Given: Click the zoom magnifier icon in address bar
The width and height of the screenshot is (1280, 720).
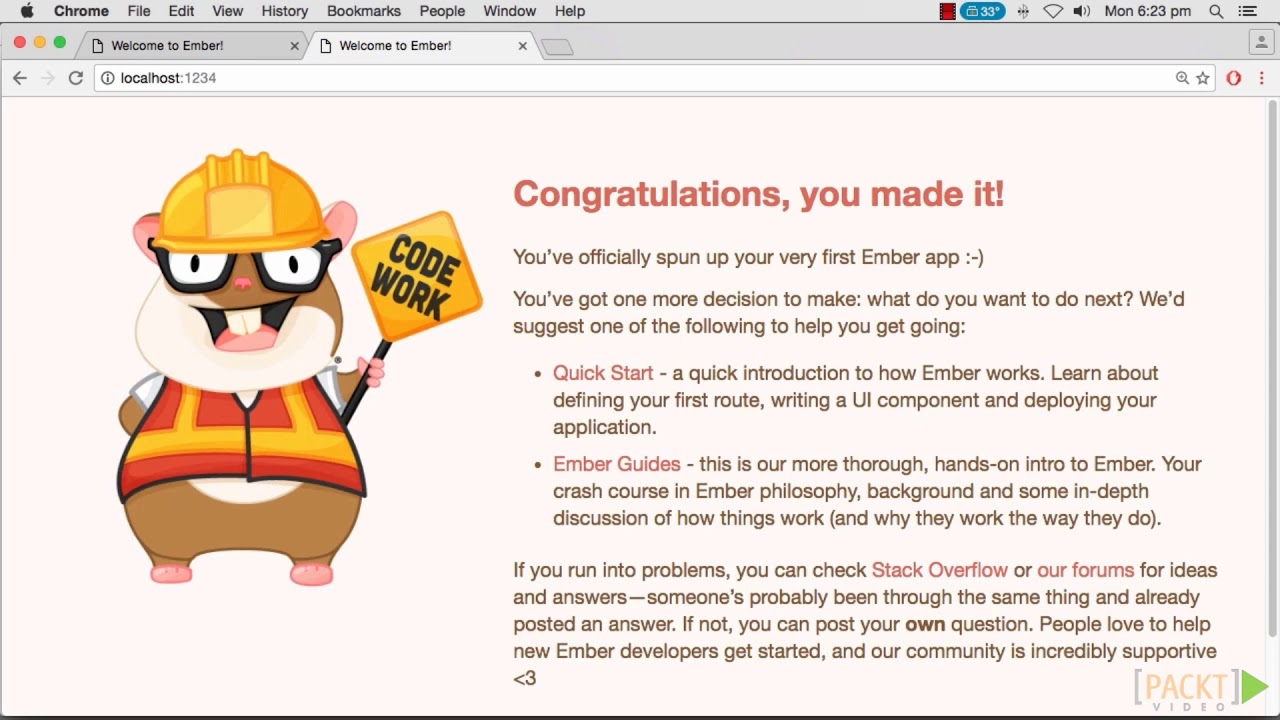Looking at the screenshot, I should click(1182, 78).
